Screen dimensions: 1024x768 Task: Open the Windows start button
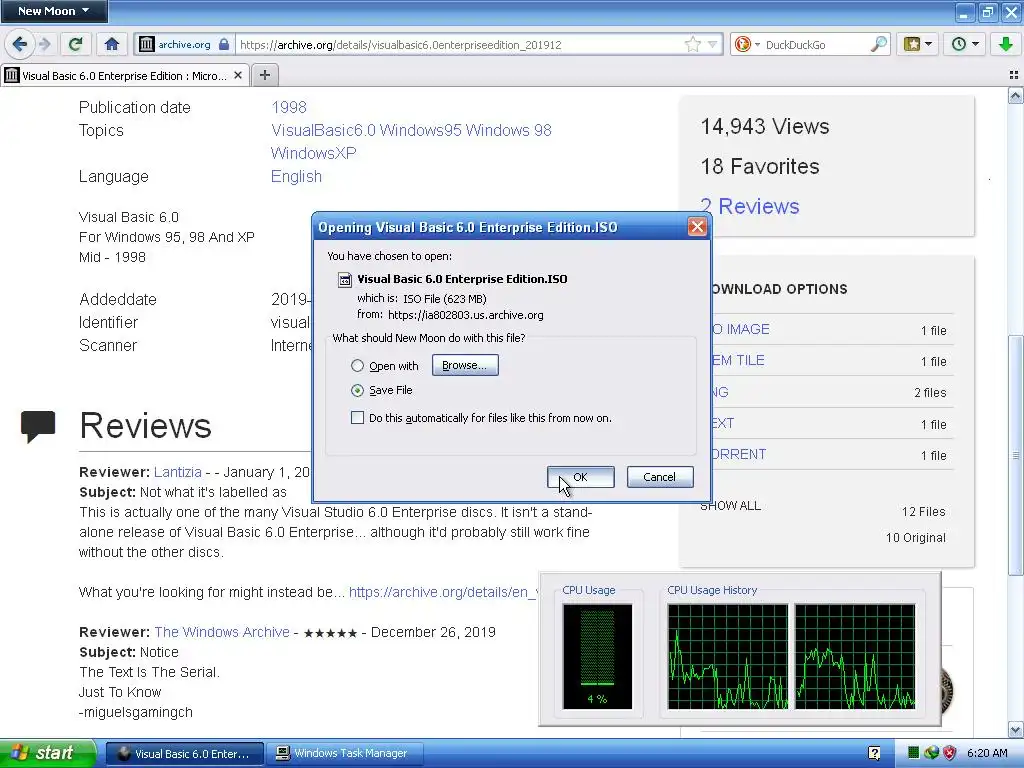[x=47, y=753]
